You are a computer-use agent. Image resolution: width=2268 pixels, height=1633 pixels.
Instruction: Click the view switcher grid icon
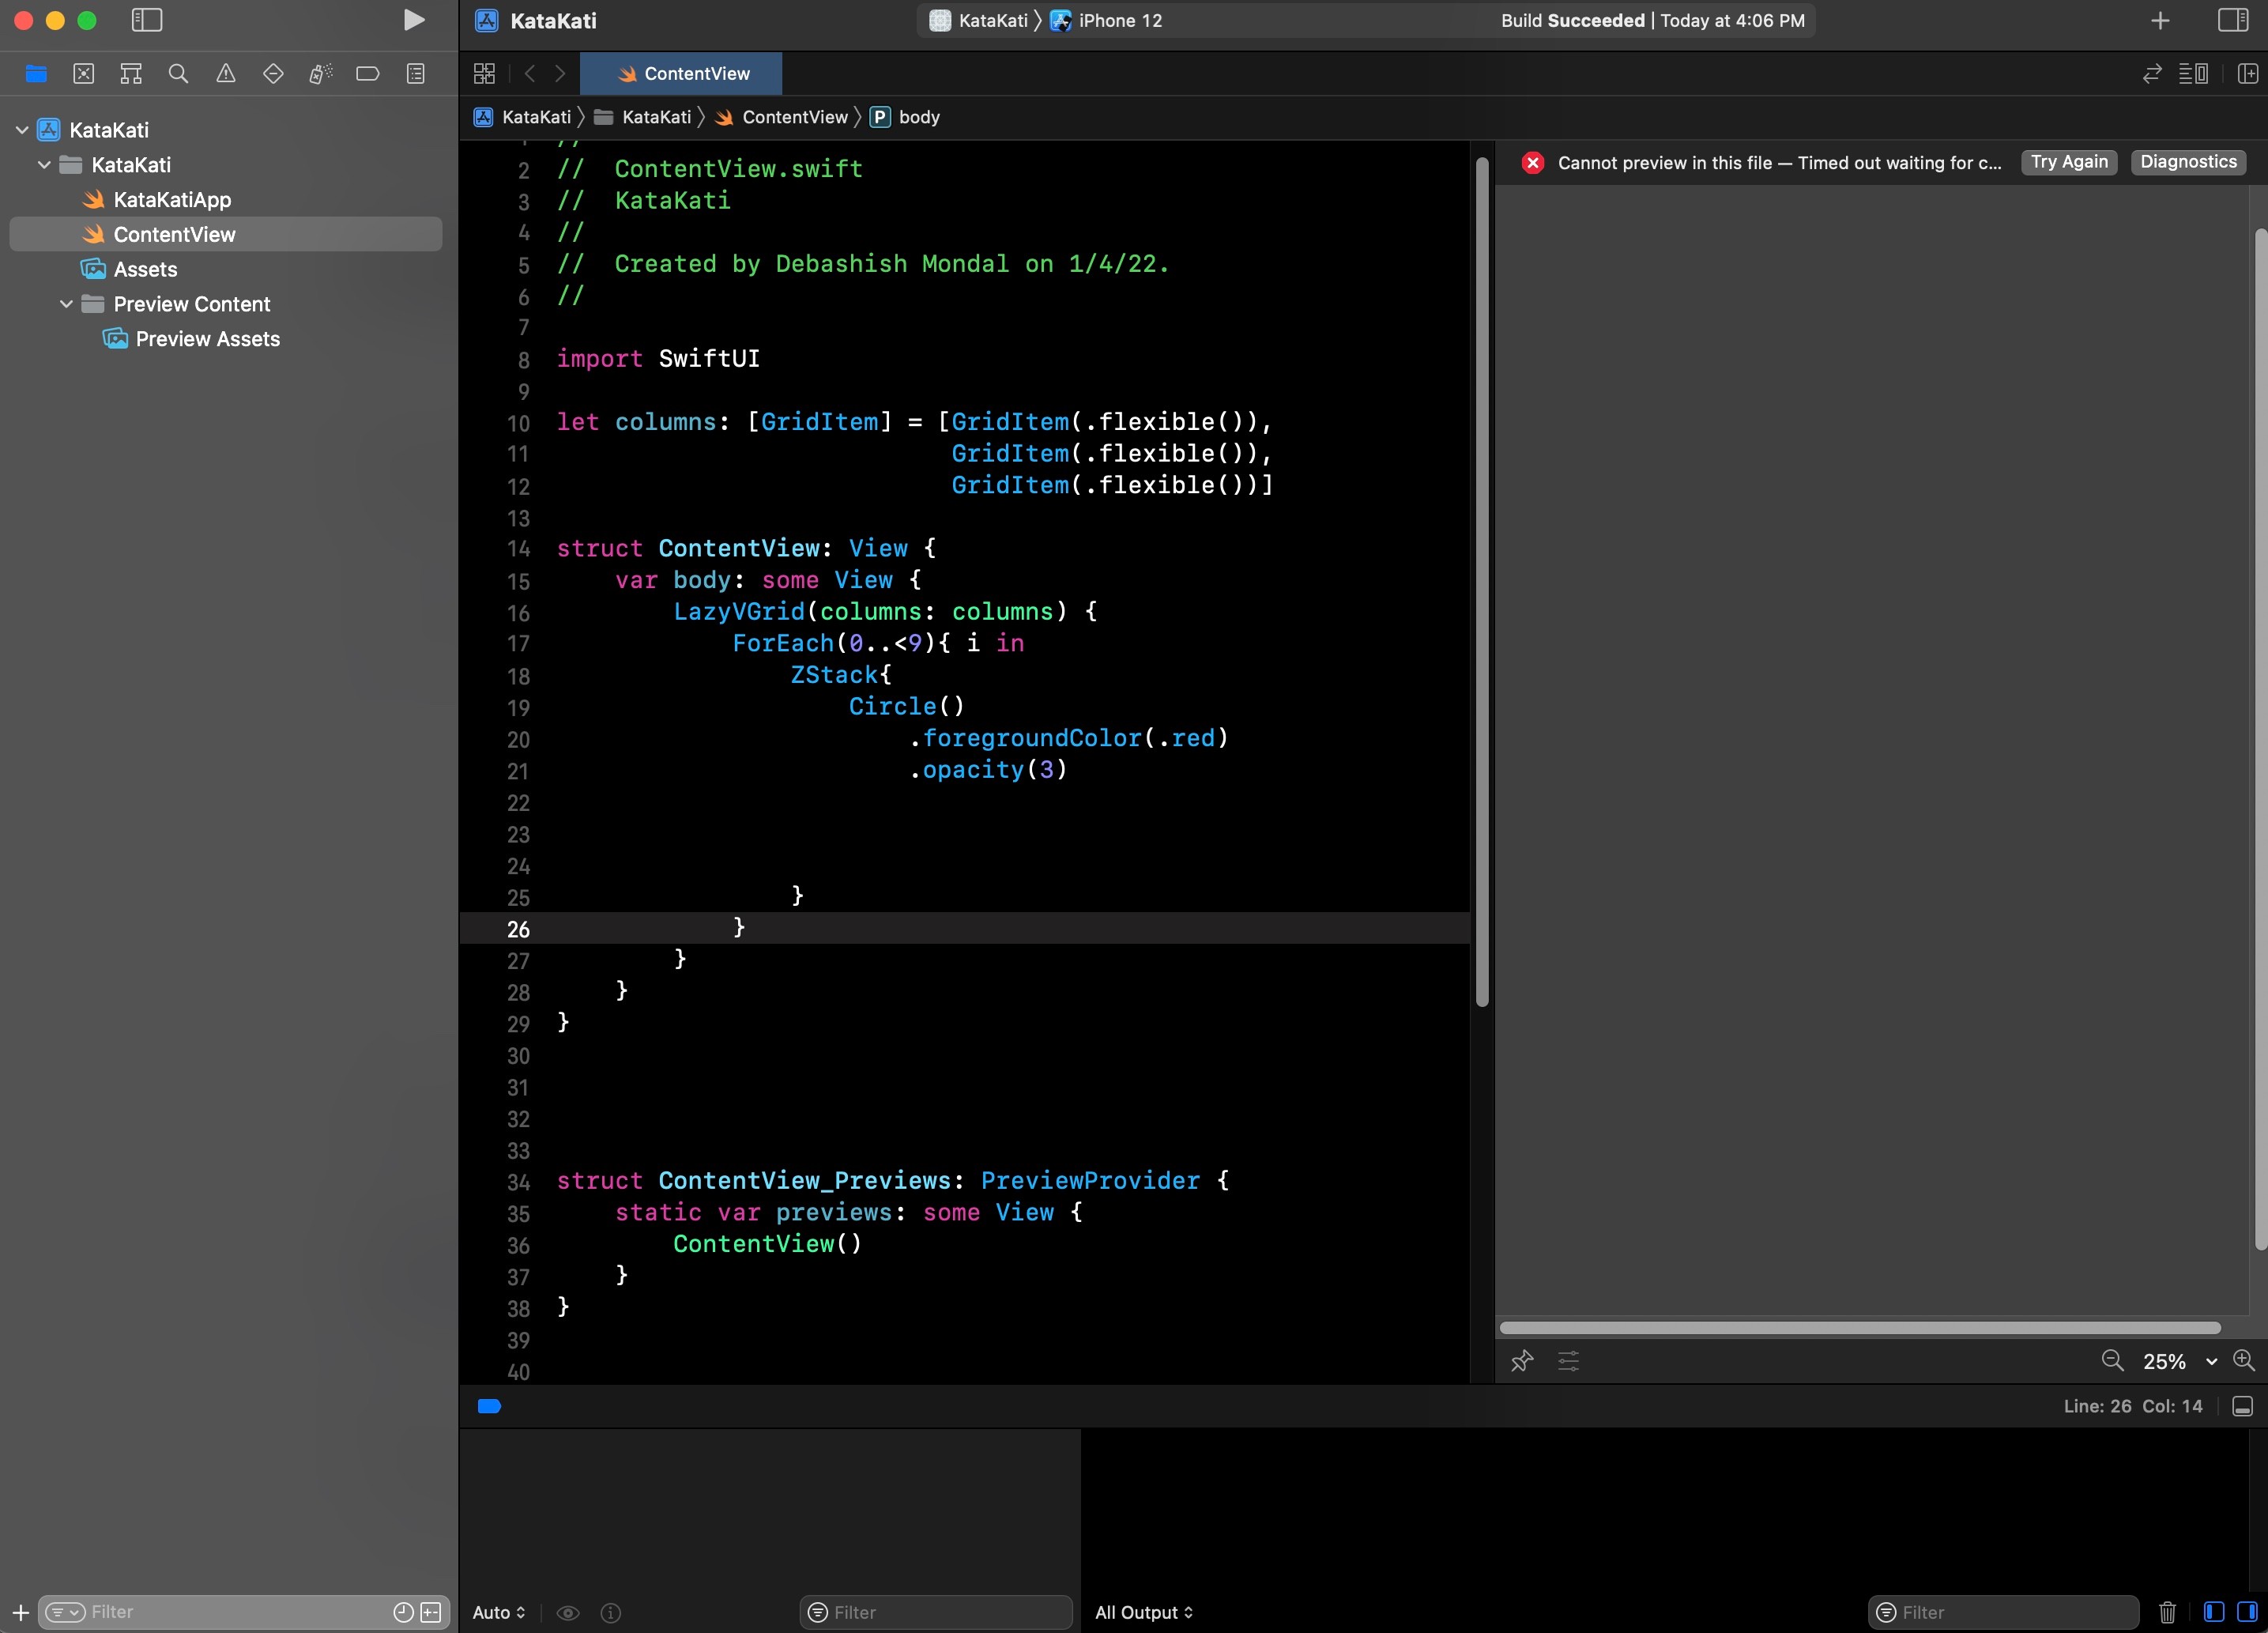pyautogui.click(x=484, y=72)
